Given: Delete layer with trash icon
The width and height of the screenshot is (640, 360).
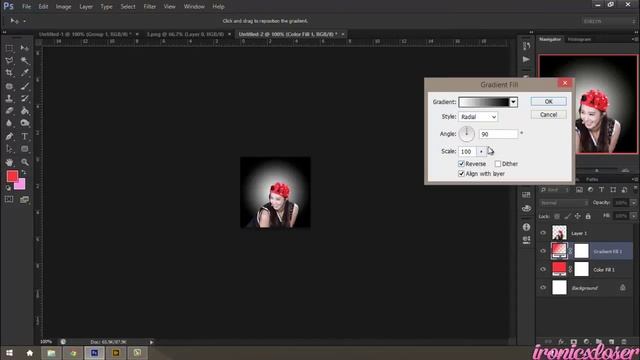Looking at the screenshot, I should 624,342.
